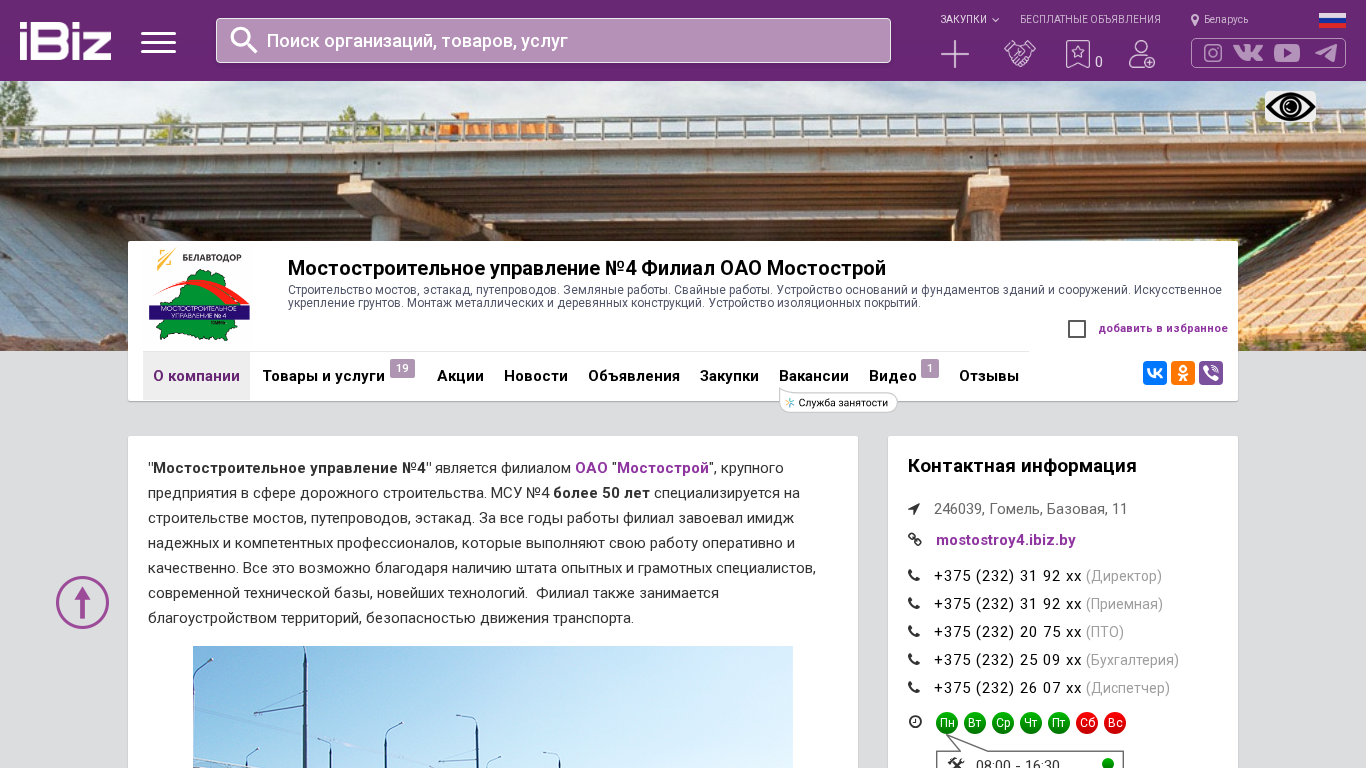This screenshot has height=768, width=1366.
Task: Select Friday (Пт) schedule day
Action: click(x=1059, y=723)
